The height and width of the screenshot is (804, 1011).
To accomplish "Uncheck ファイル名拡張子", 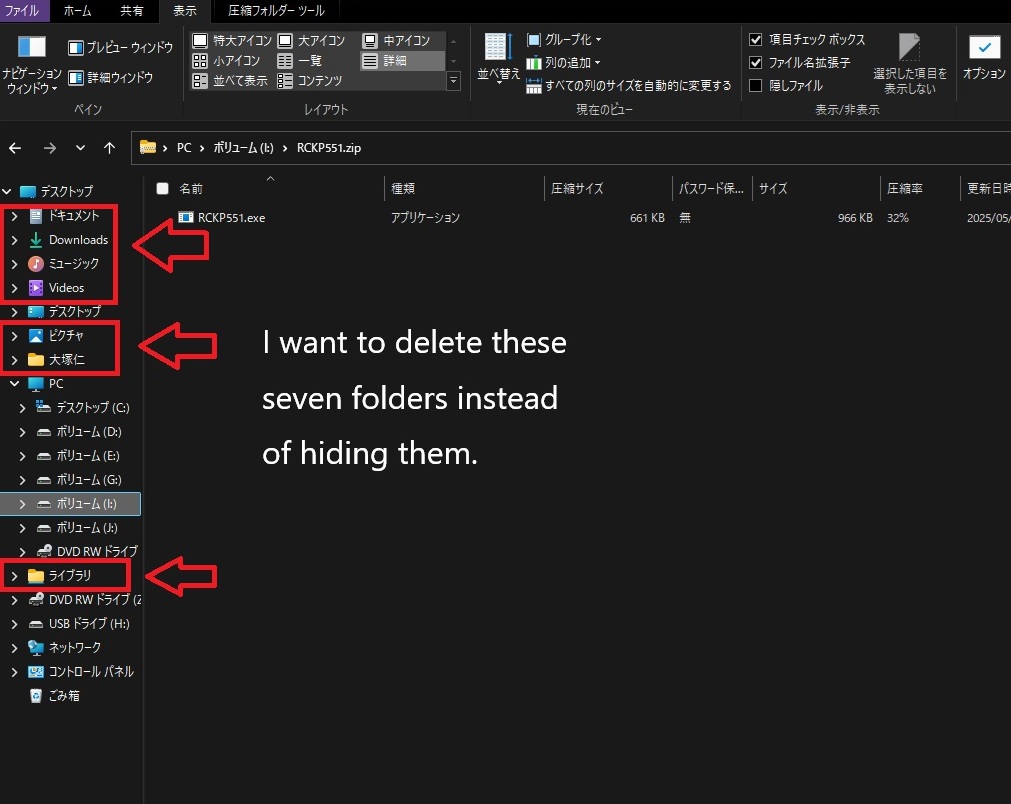I will [x=756, y=63].
